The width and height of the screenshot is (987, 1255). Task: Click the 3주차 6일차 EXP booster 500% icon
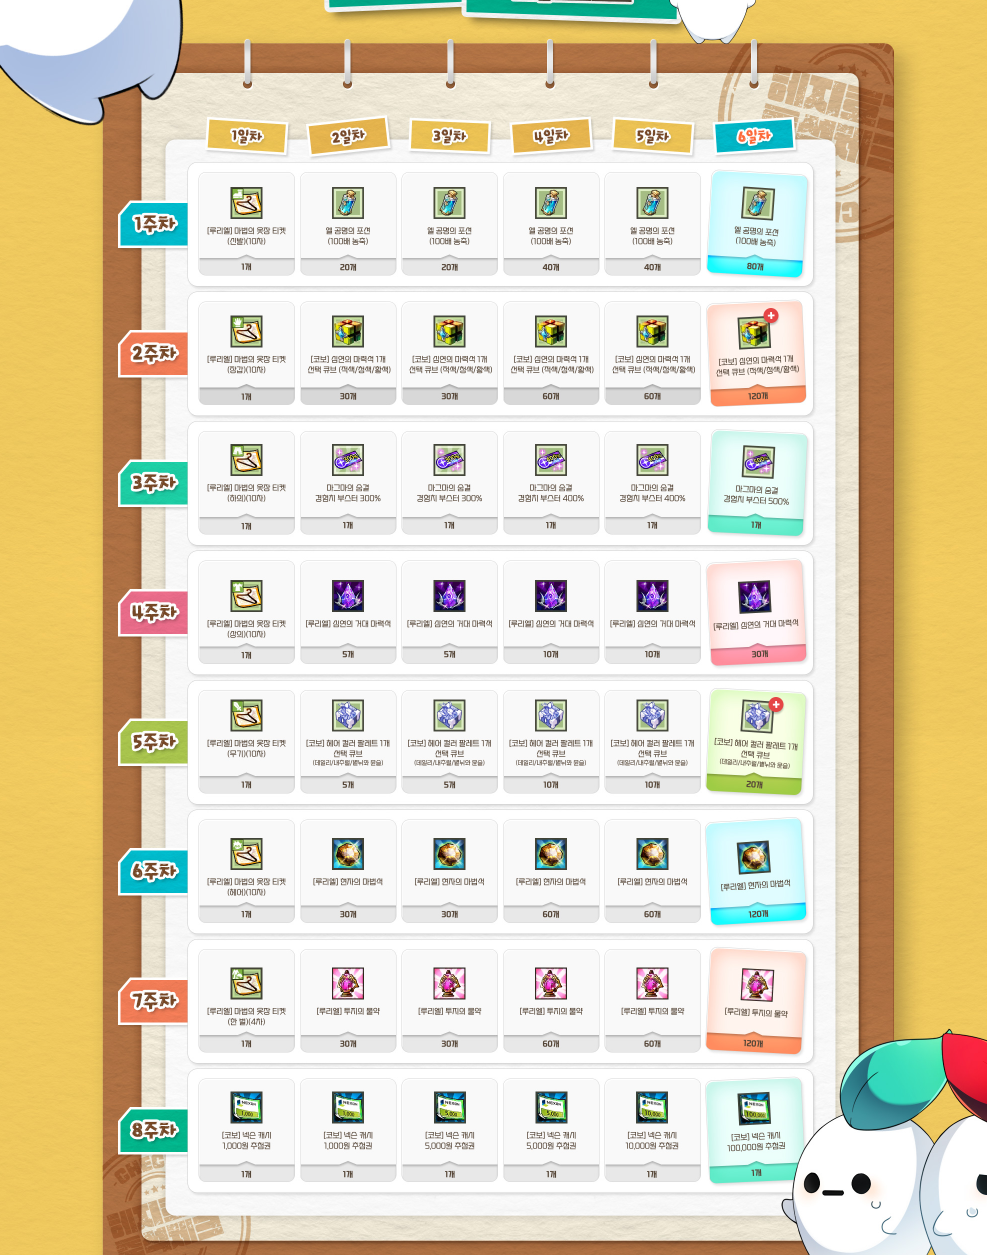point(758,462)
